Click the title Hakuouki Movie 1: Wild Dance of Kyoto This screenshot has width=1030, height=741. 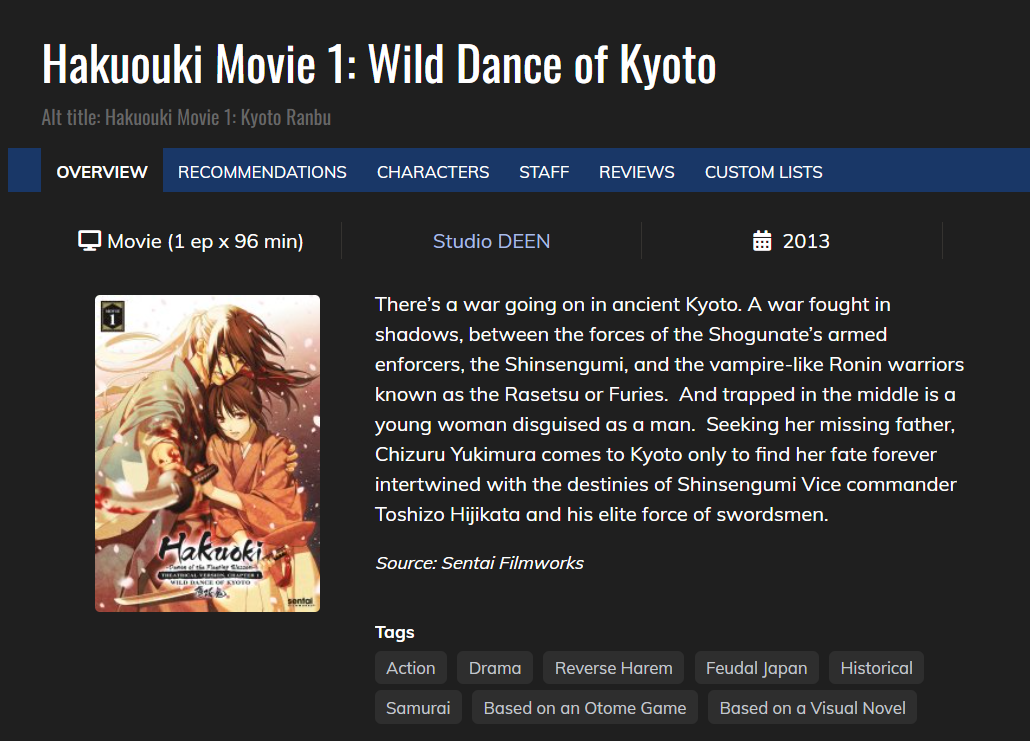pyautogui.click(x=379, y=64)
